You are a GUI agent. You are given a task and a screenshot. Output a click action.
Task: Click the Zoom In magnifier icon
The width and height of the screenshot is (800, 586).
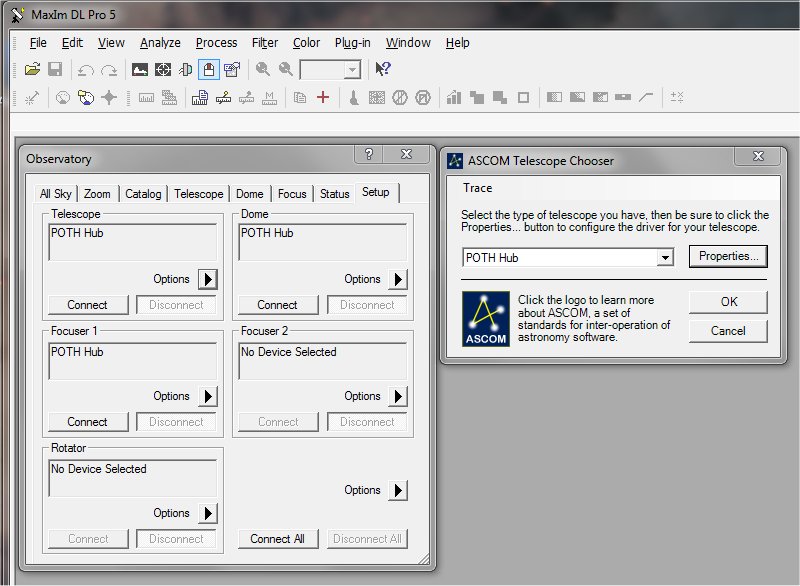[263, 69]
